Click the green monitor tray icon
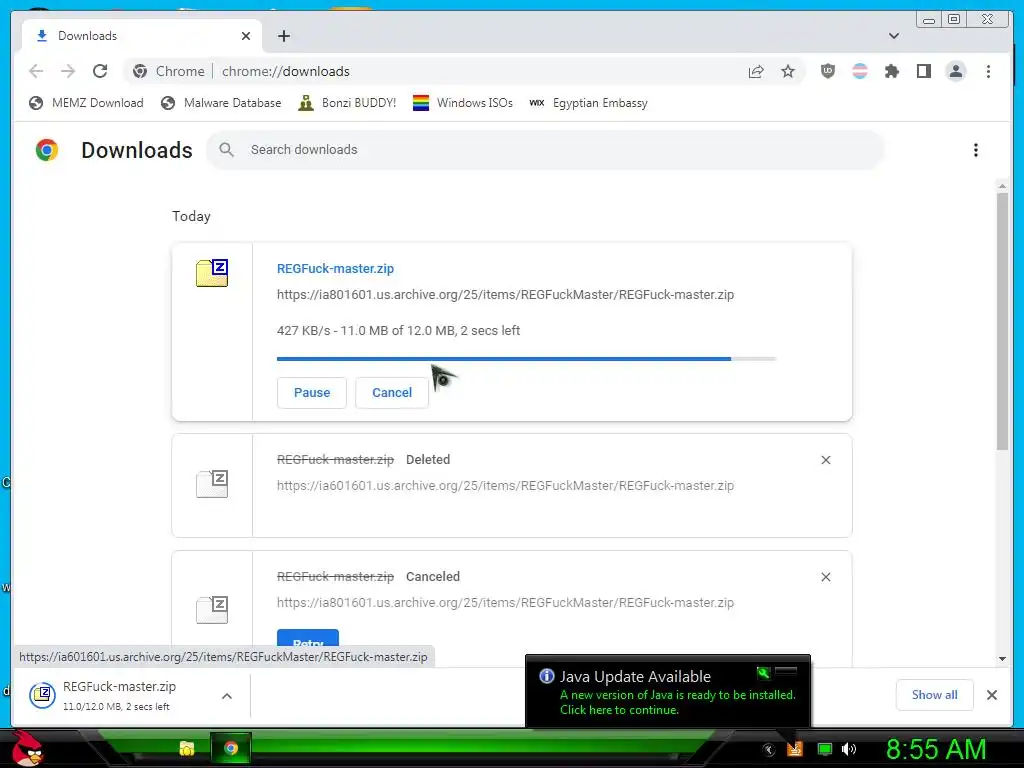 tap(825, 749)
